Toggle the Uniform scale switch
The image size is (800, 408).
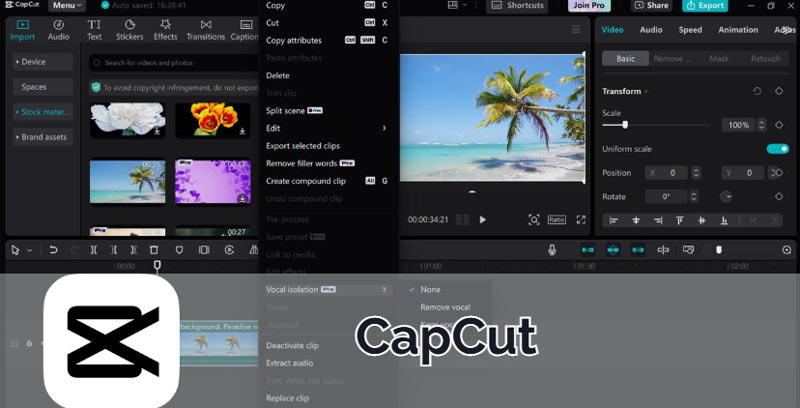click(778, 149)
